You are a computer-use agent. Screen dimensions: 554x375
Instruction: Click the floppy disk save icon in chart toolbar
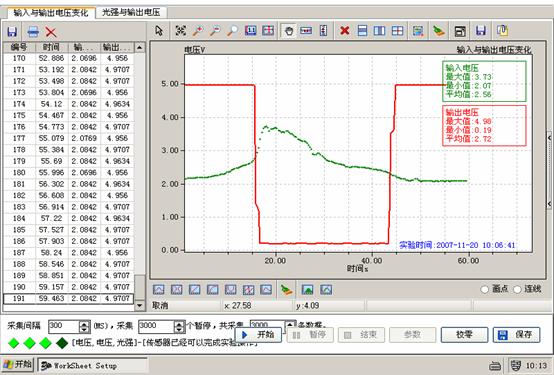481,31
